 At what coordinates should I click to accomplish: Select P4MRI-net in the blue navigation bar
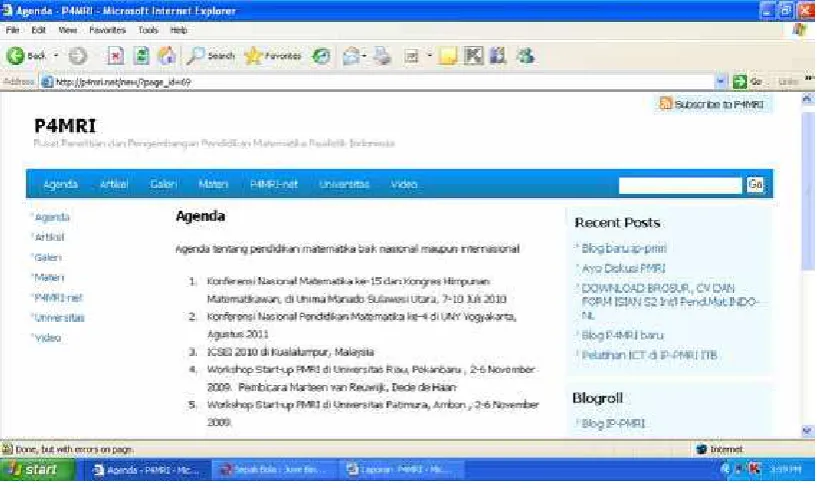pos(274,184)
